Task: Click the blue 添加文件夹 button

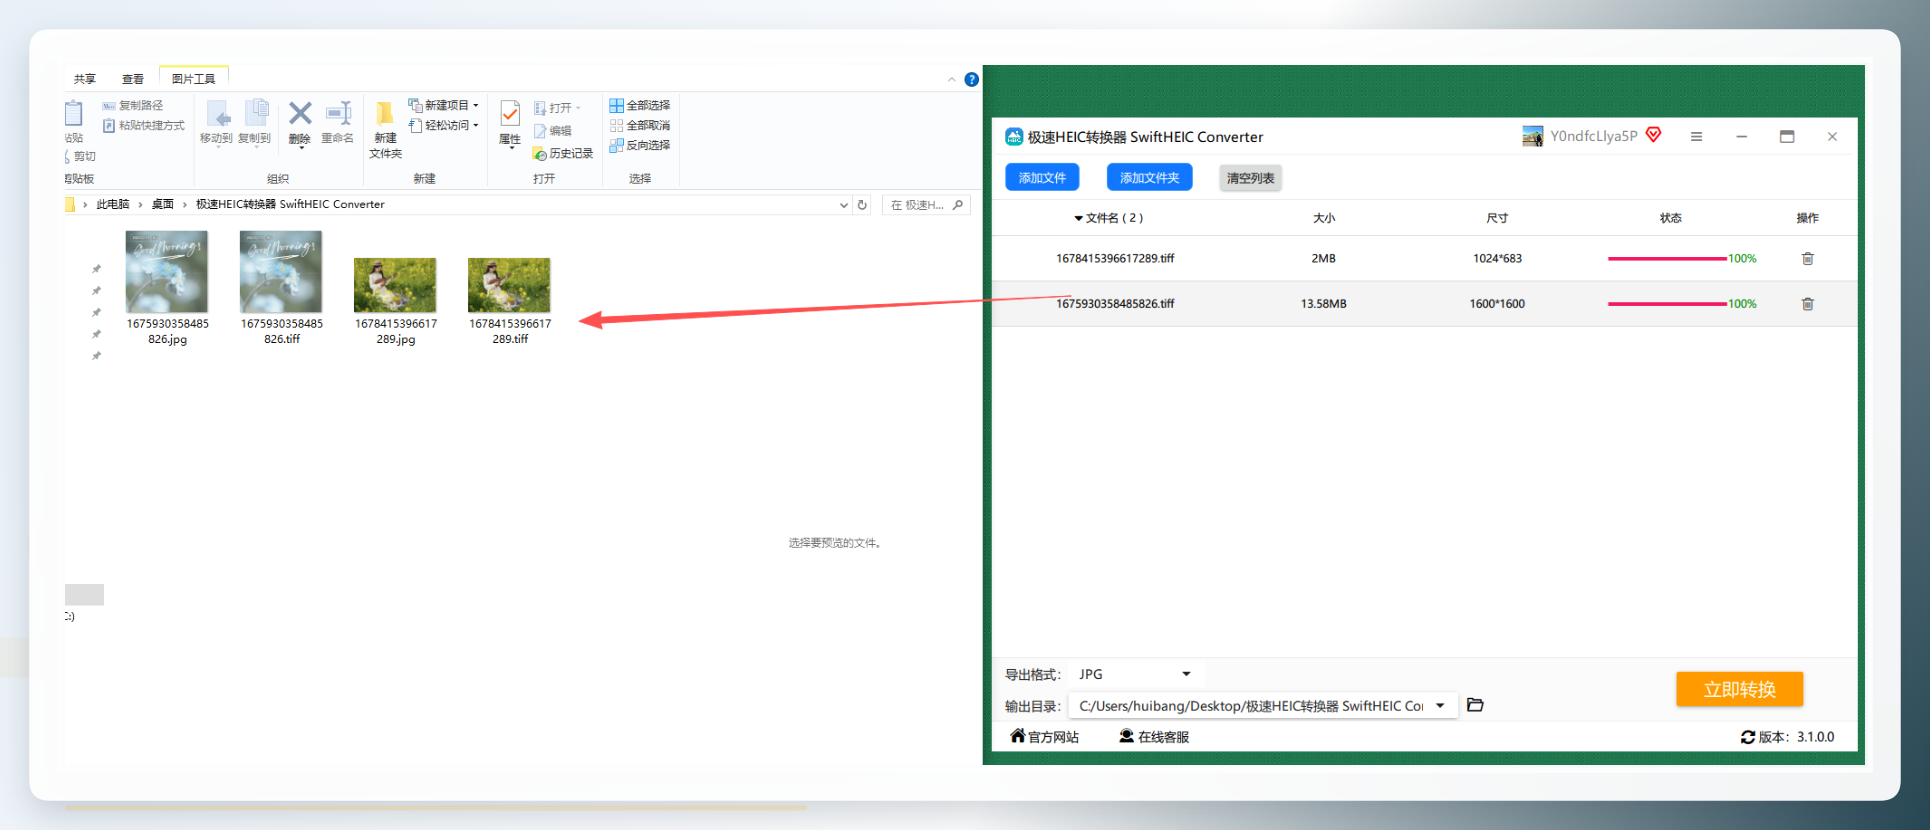Action: pyautogui.click(x=1150, y=177)
